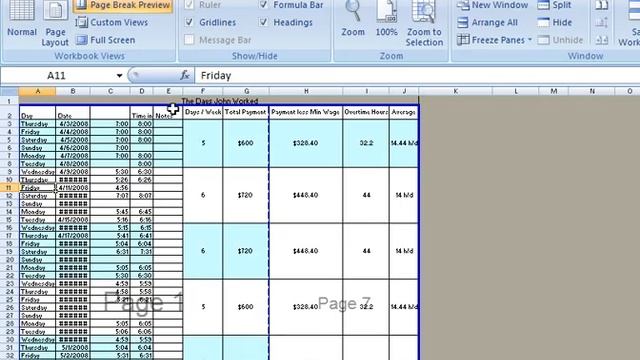Toggle Formula Bar checkbox
The image size is (640, 360).
[263, 5]
